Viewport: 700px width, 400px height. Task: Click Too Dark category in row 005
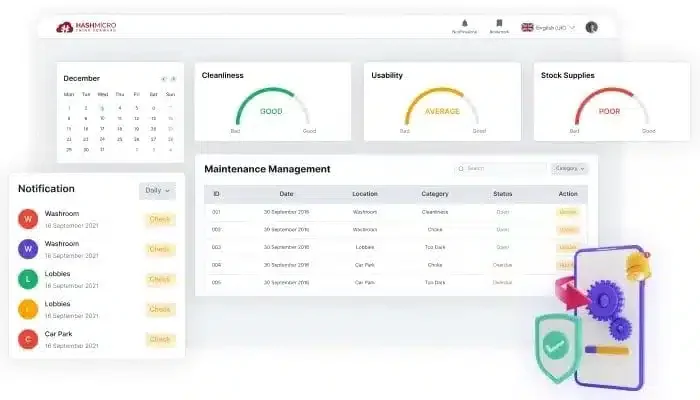click(435, 283)
